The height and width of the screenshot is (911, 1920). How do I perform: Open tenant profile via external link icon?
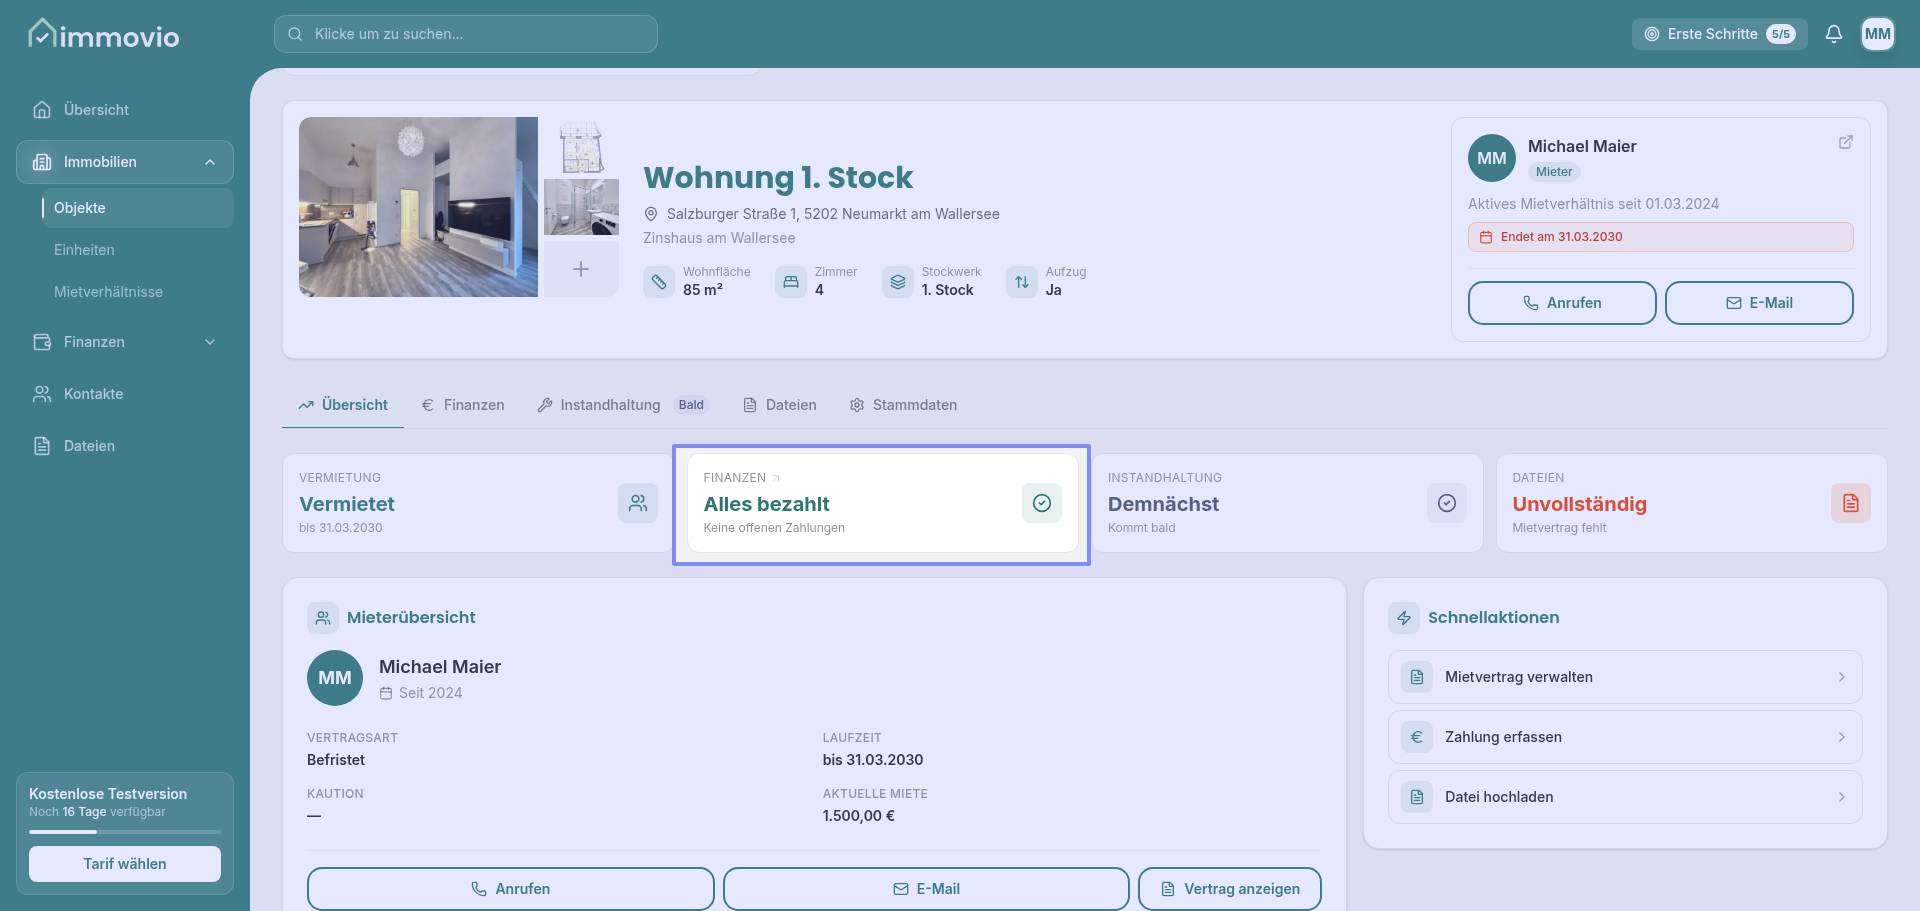coord(1845,143)
